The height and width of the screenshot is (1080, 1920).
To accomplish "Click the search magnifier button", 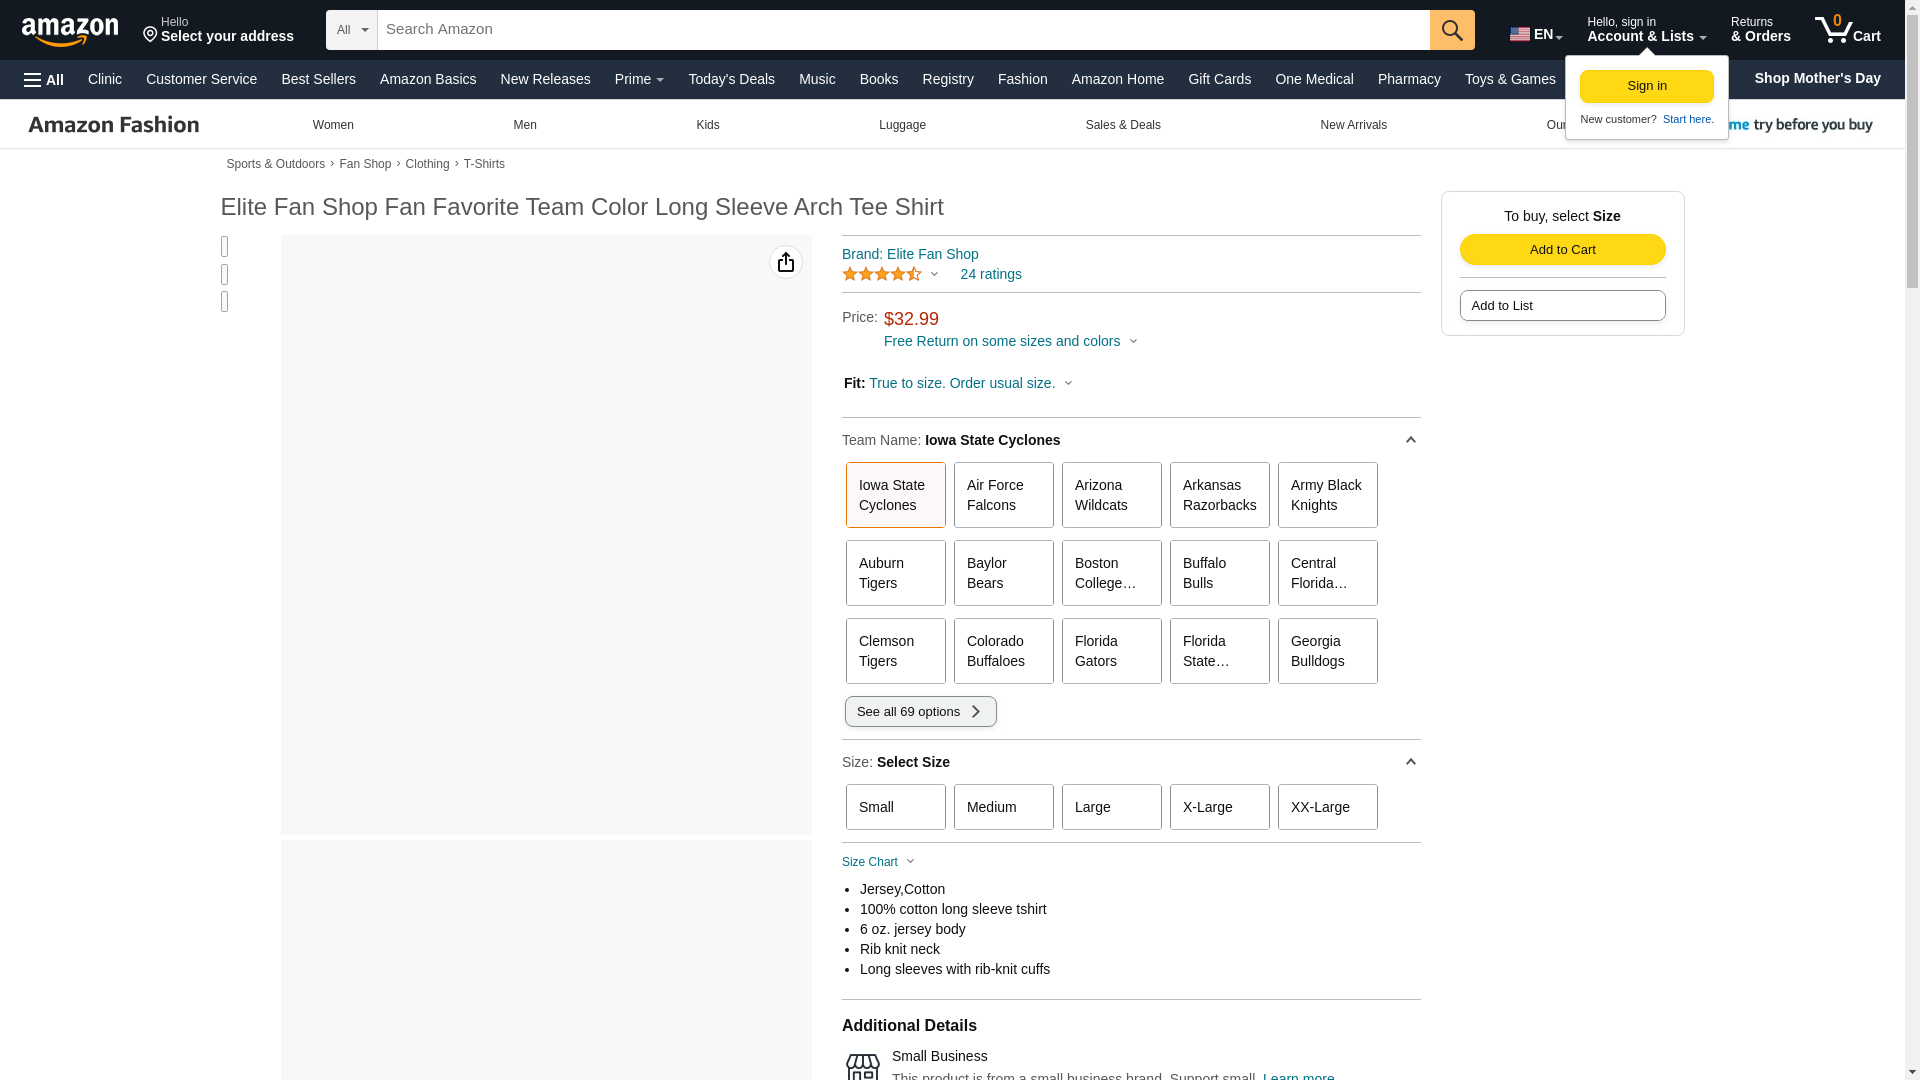I will [1452, 30].
